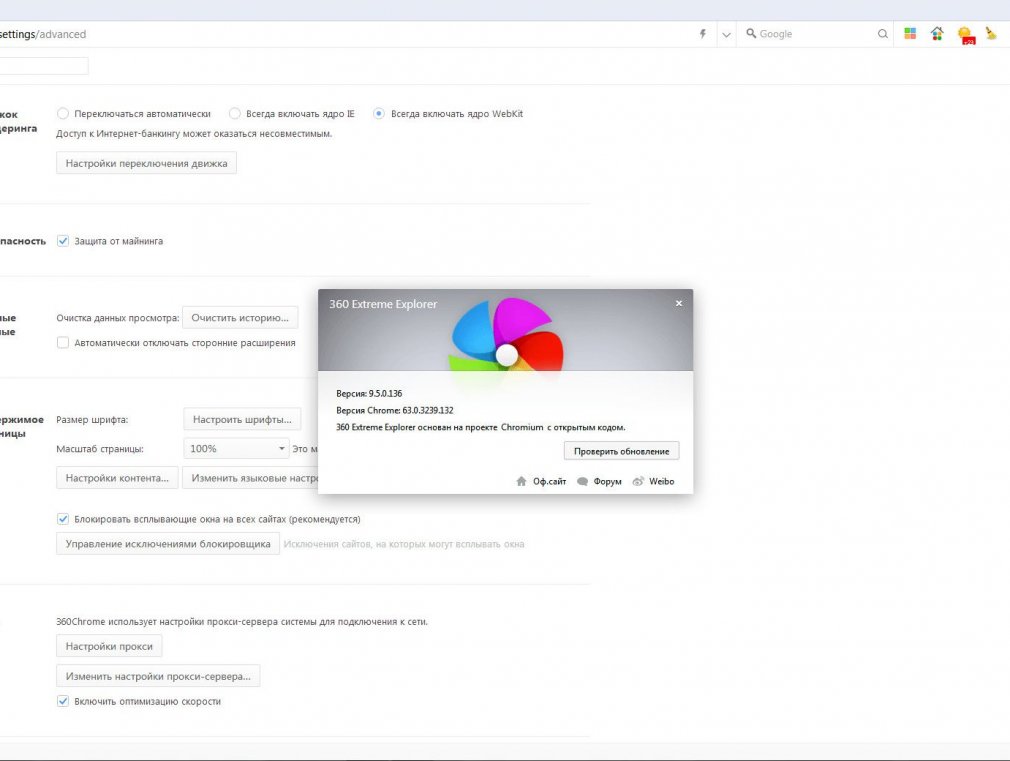The width and height of the screenshot is (1010, 761).
Task: Select 'Переключаться автоматически' radio option
Action: pos(62,113)
